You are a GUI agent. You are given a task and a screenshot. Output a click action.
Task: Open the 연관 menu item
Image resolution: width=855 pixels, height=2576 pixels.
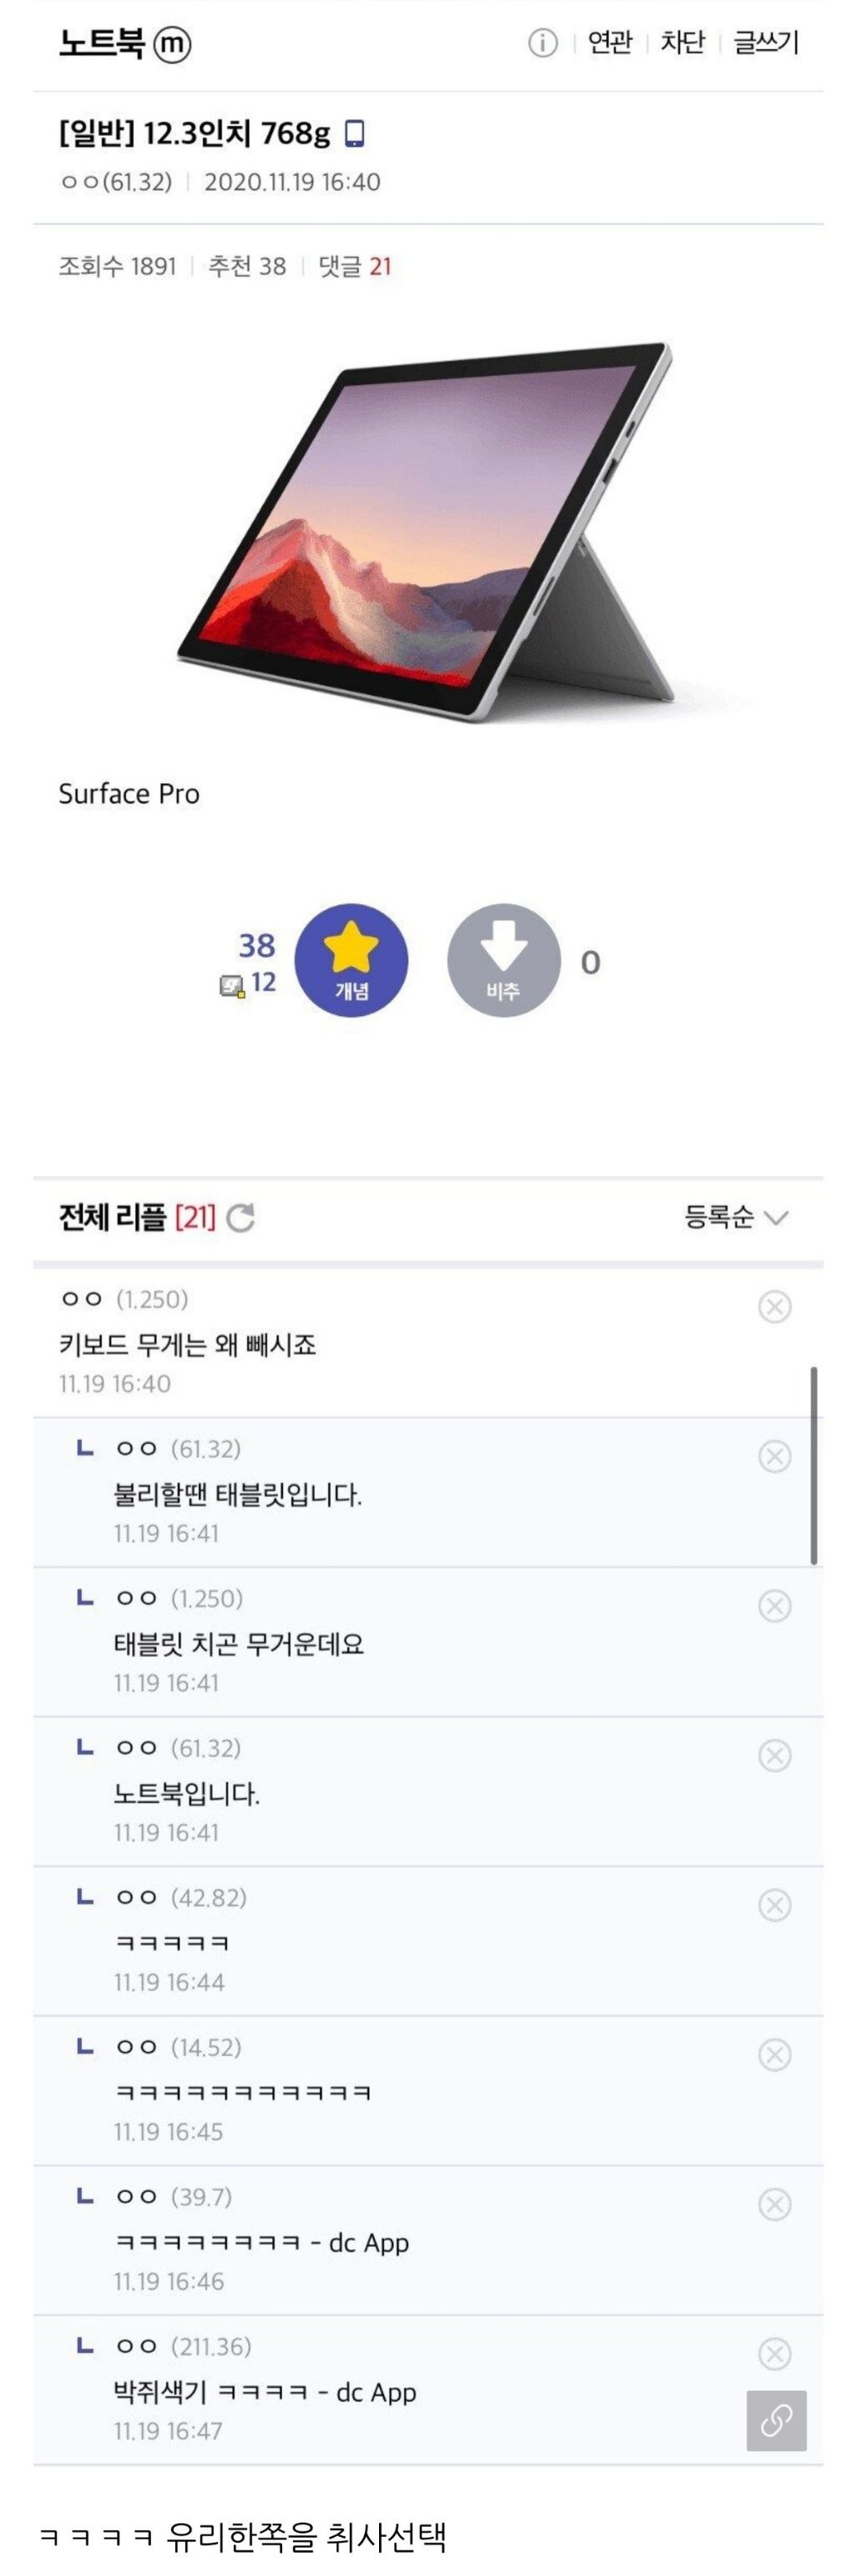click(610, 43)
